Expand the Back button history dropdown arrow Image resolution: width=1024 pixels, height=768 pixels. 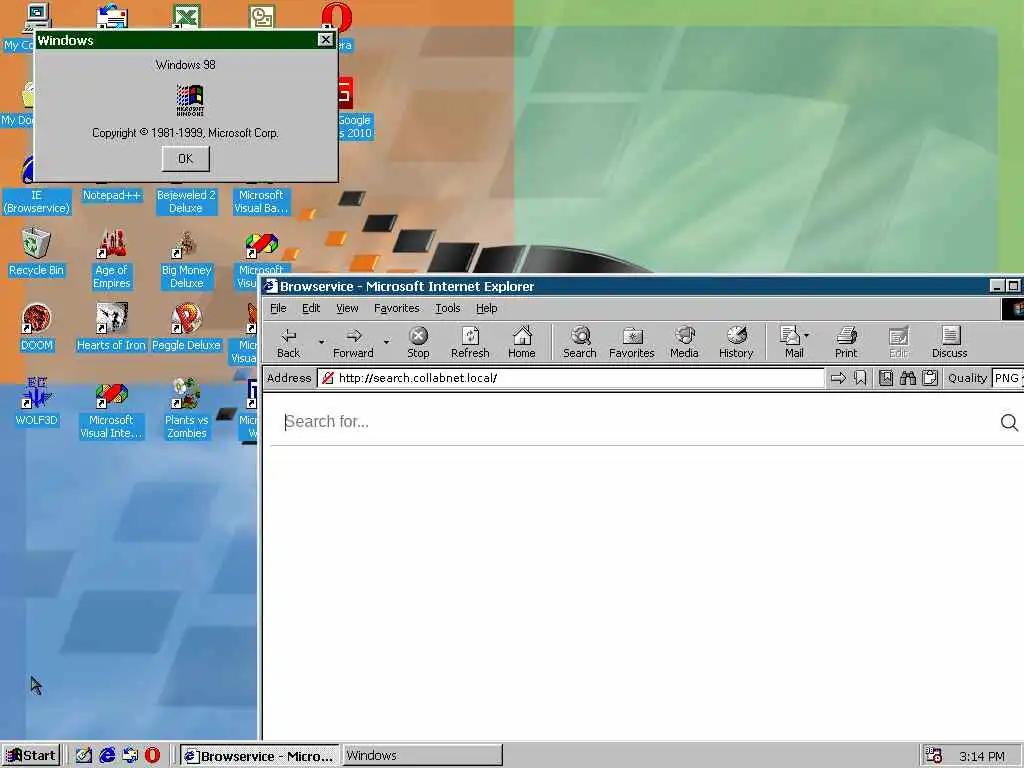(321, 342)
